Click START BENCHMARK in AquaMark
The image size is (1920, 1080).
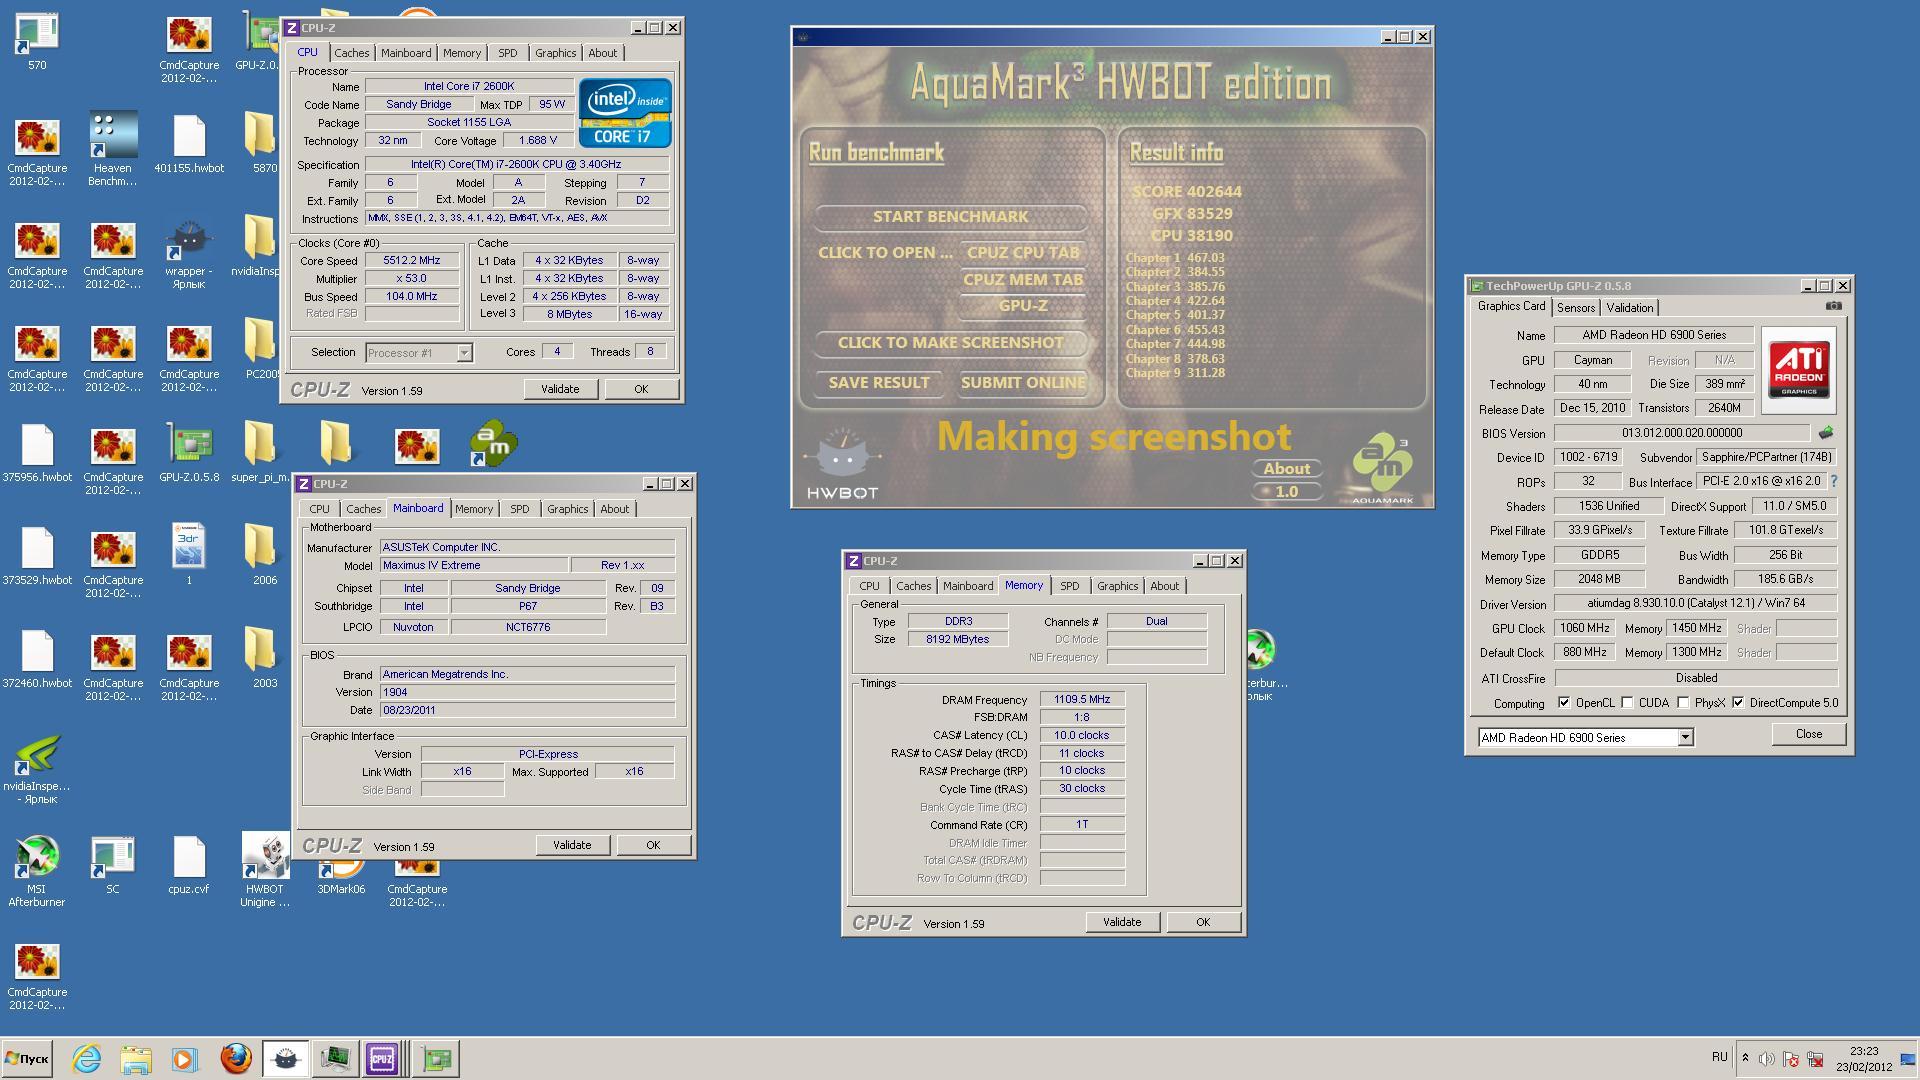pos(950,217)
